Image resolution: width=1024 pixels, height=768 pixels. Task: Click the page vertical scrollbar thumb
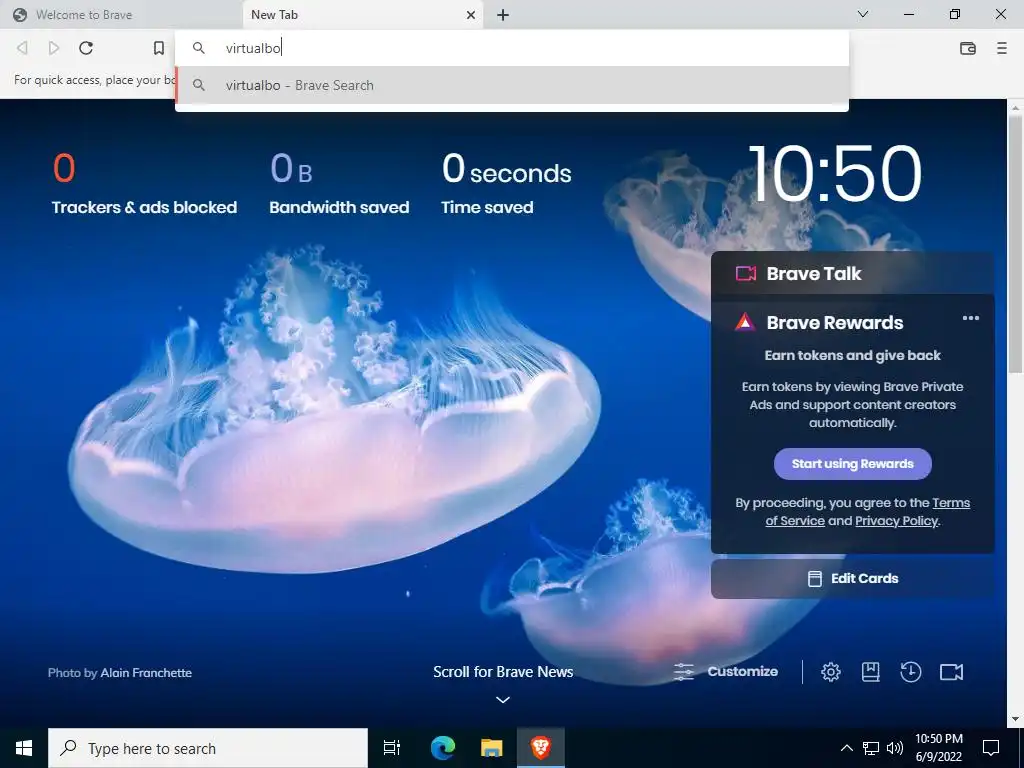point(1014,245)
